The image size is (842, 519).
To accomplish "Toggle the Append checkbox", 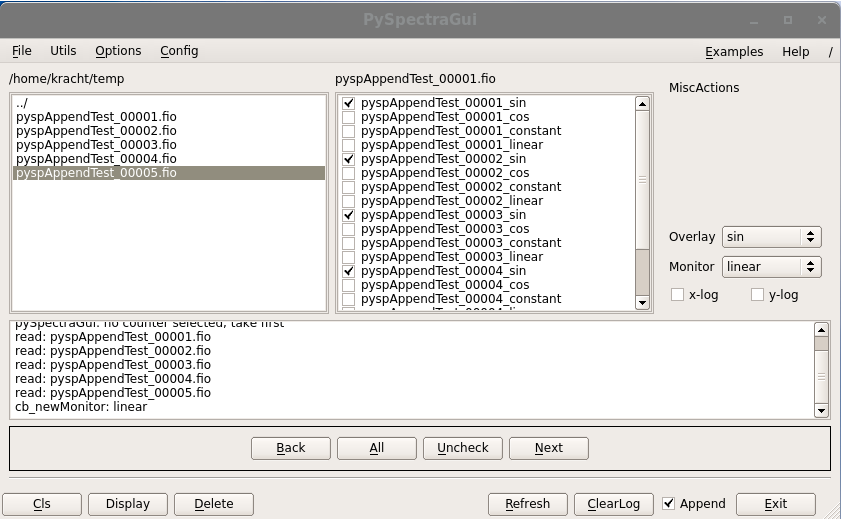I will [668, 503].
